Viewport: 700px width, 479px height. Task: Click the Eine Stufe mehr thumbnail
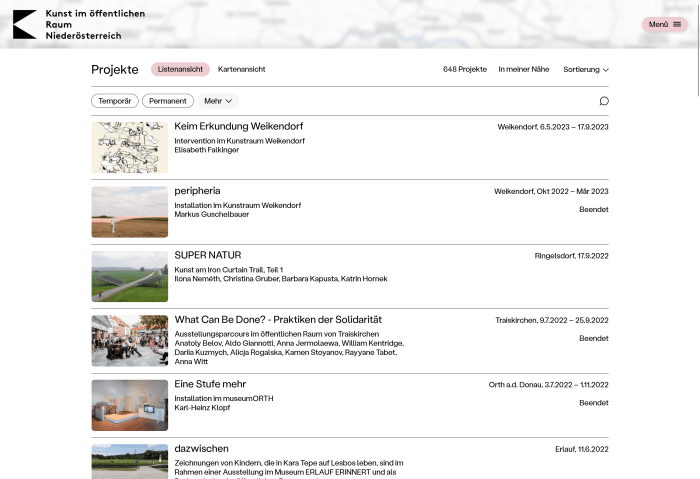[x=129, y=405]
